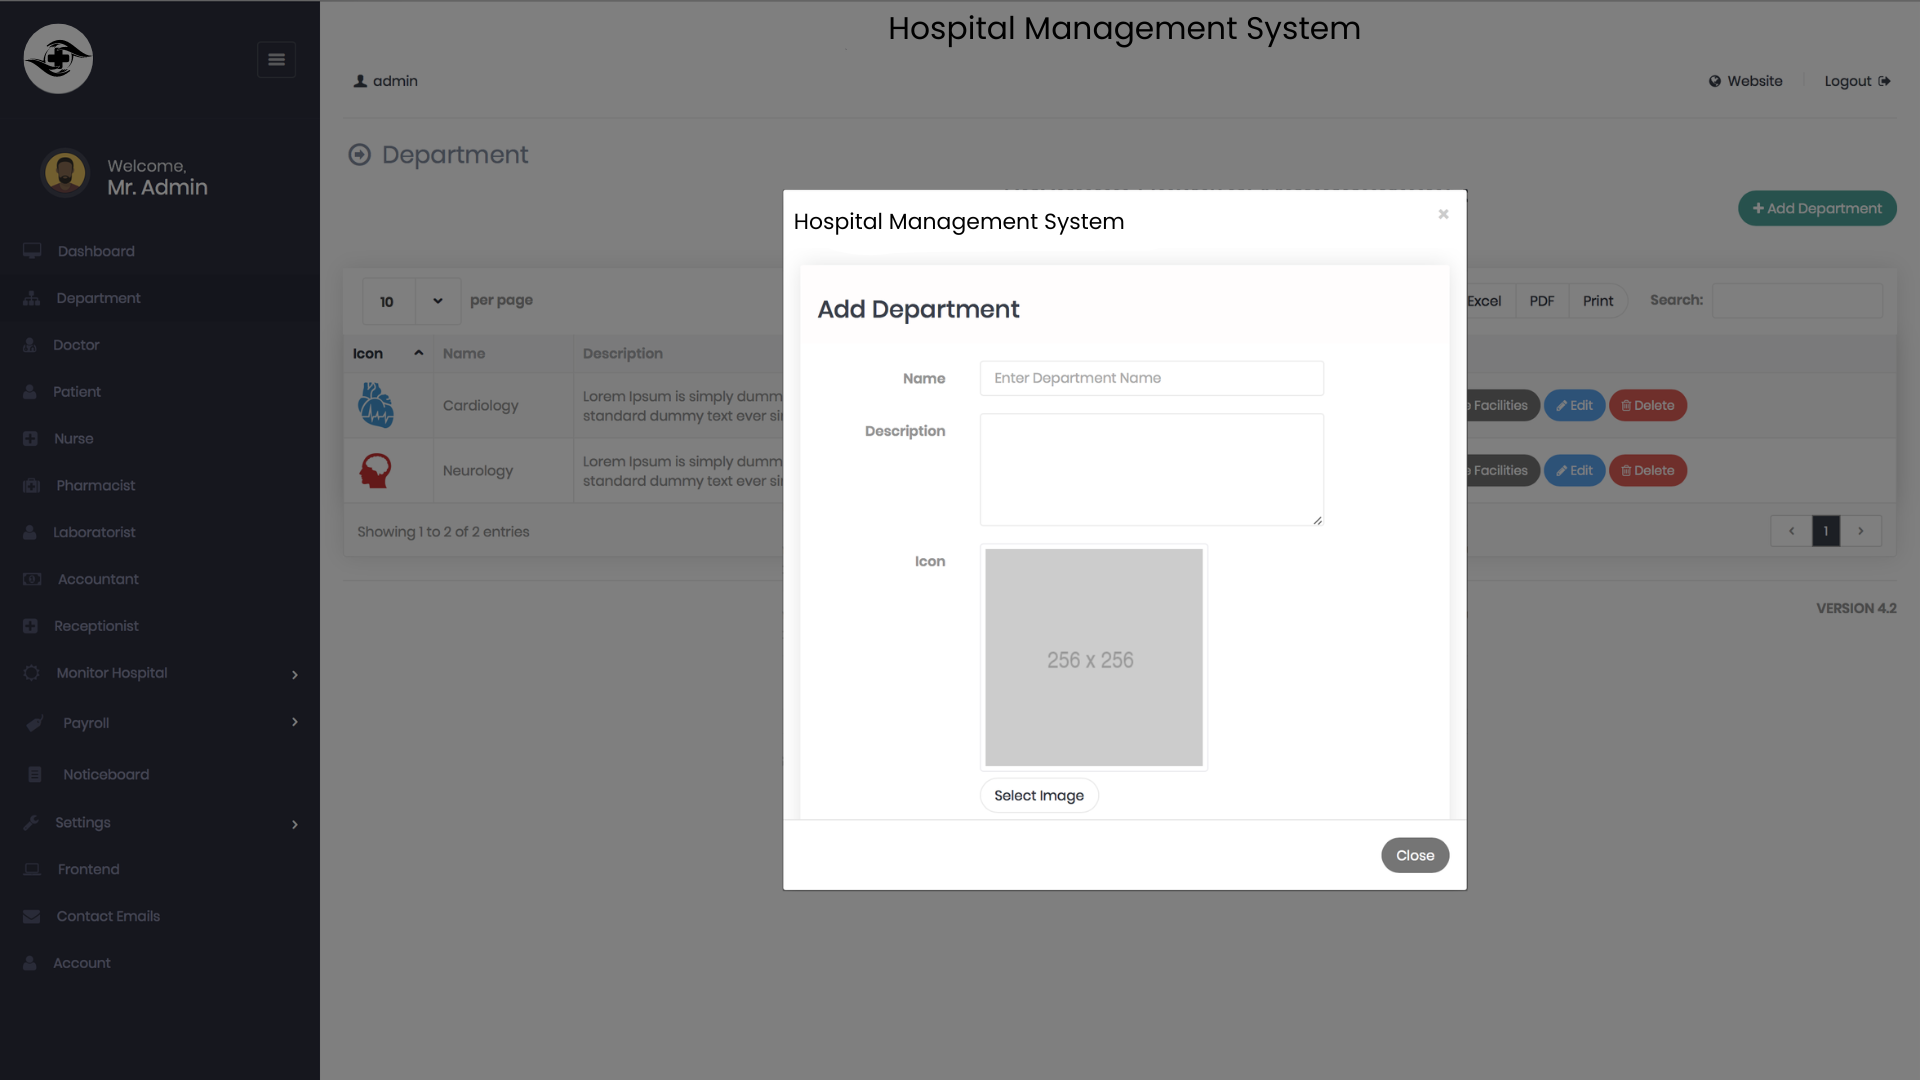
Task: Click the hospital logo in sidebar
Action: pyautogui.click(x=58, y=59)
